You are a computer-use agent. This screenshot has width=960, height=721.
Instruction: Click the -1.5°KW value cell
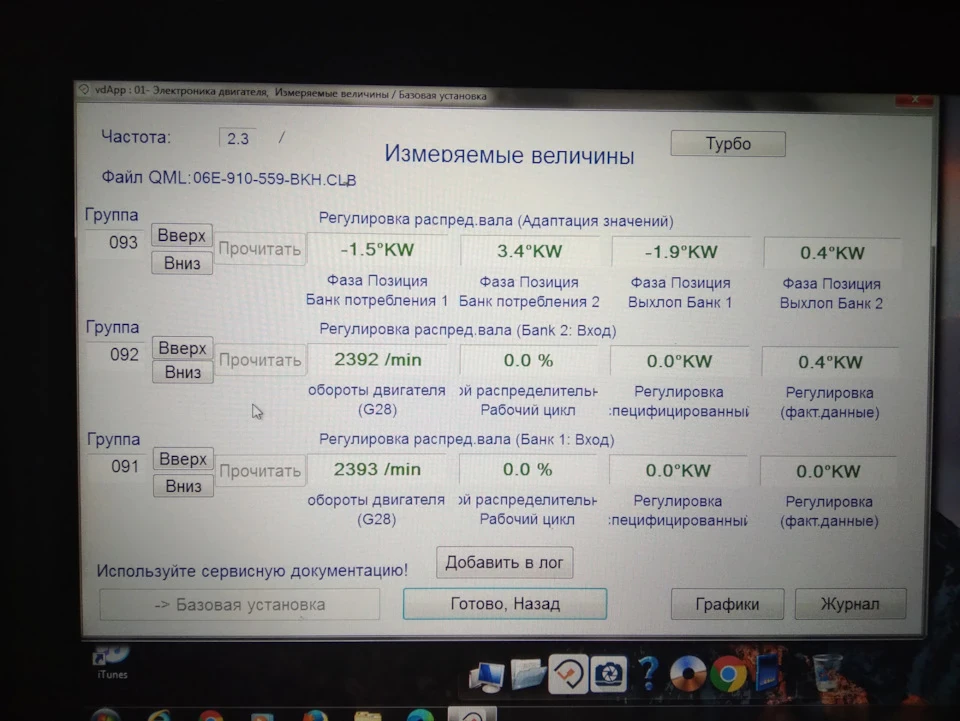point(377,250)
